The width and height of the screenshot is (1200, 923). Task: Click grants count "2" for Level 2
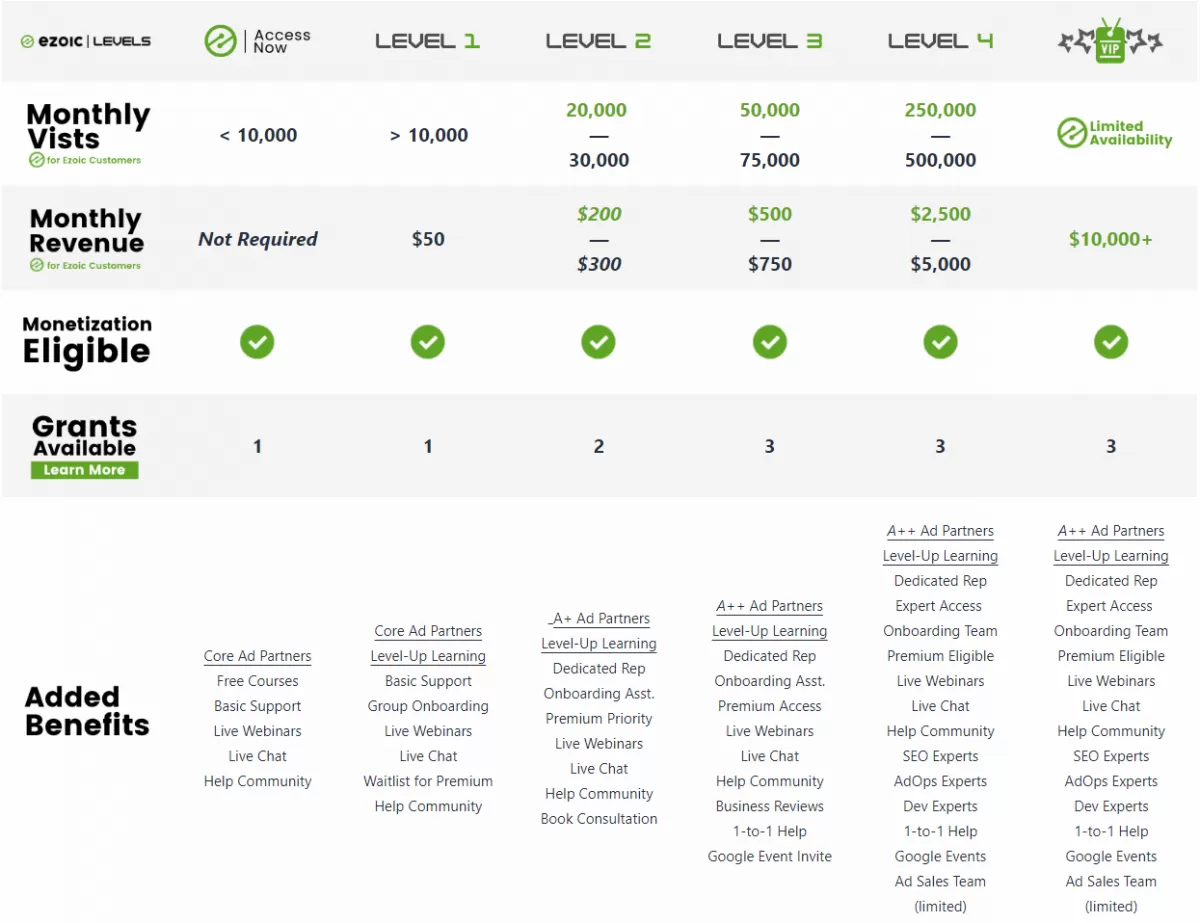point(599,447)
